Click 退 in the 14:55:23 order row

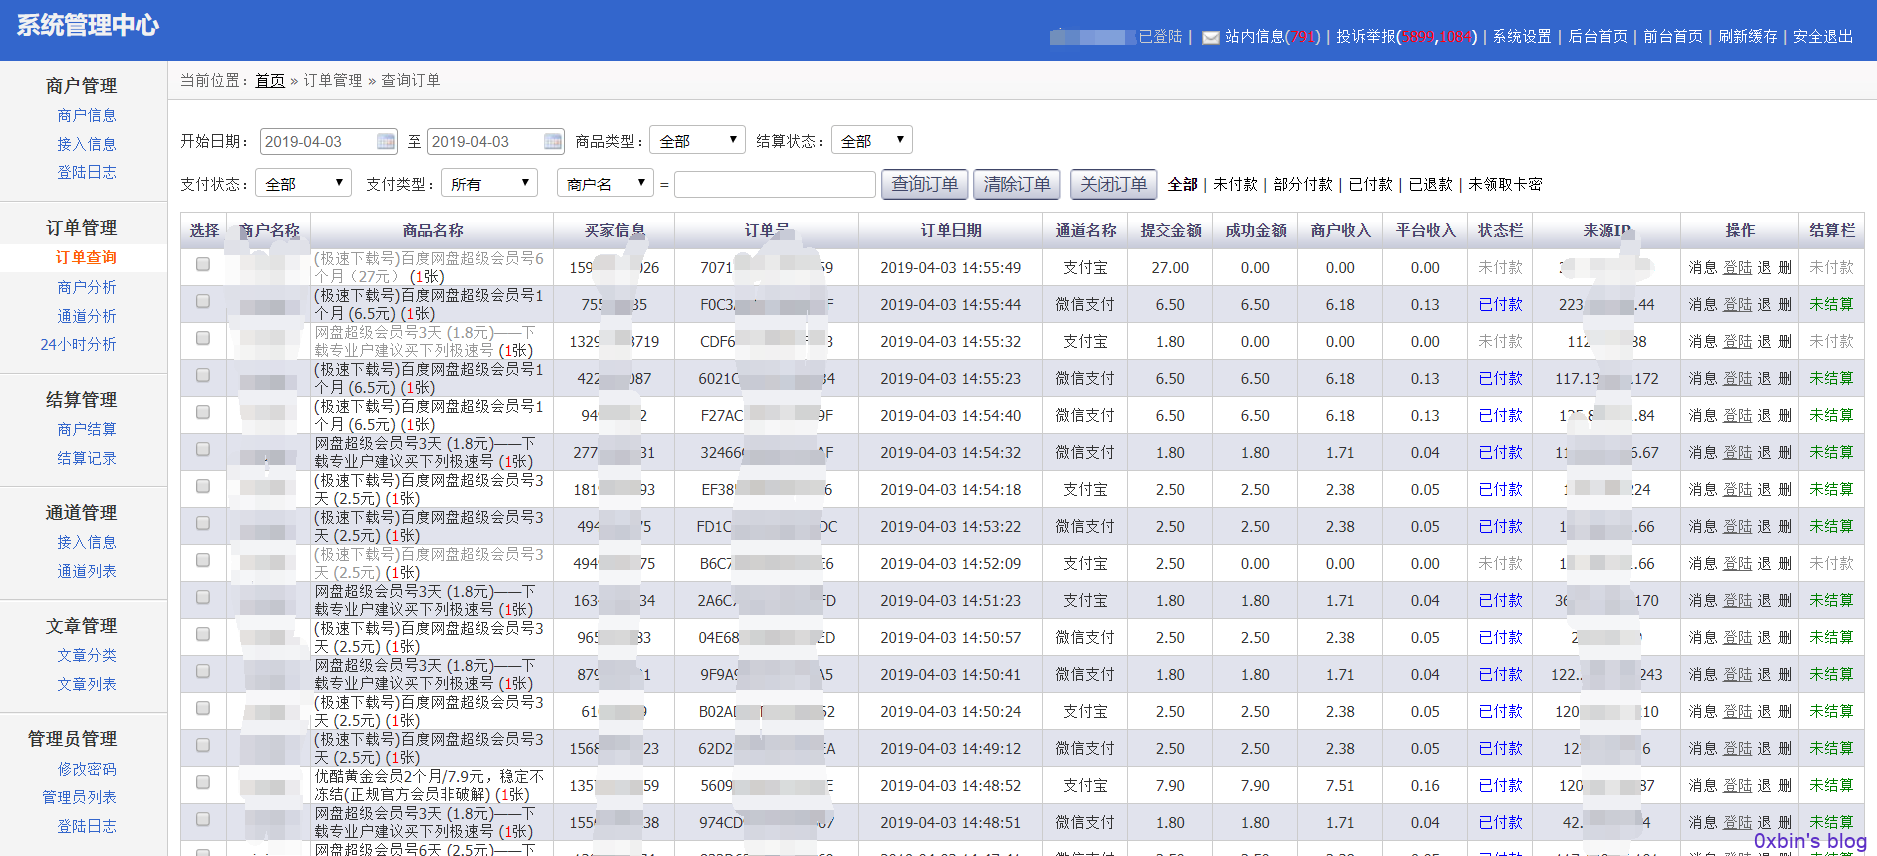[x=1764, y=378]
